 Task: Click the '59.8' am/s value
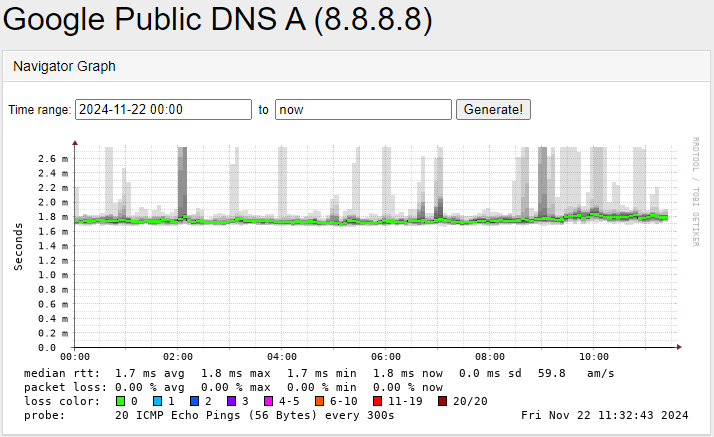pos(551,373)
